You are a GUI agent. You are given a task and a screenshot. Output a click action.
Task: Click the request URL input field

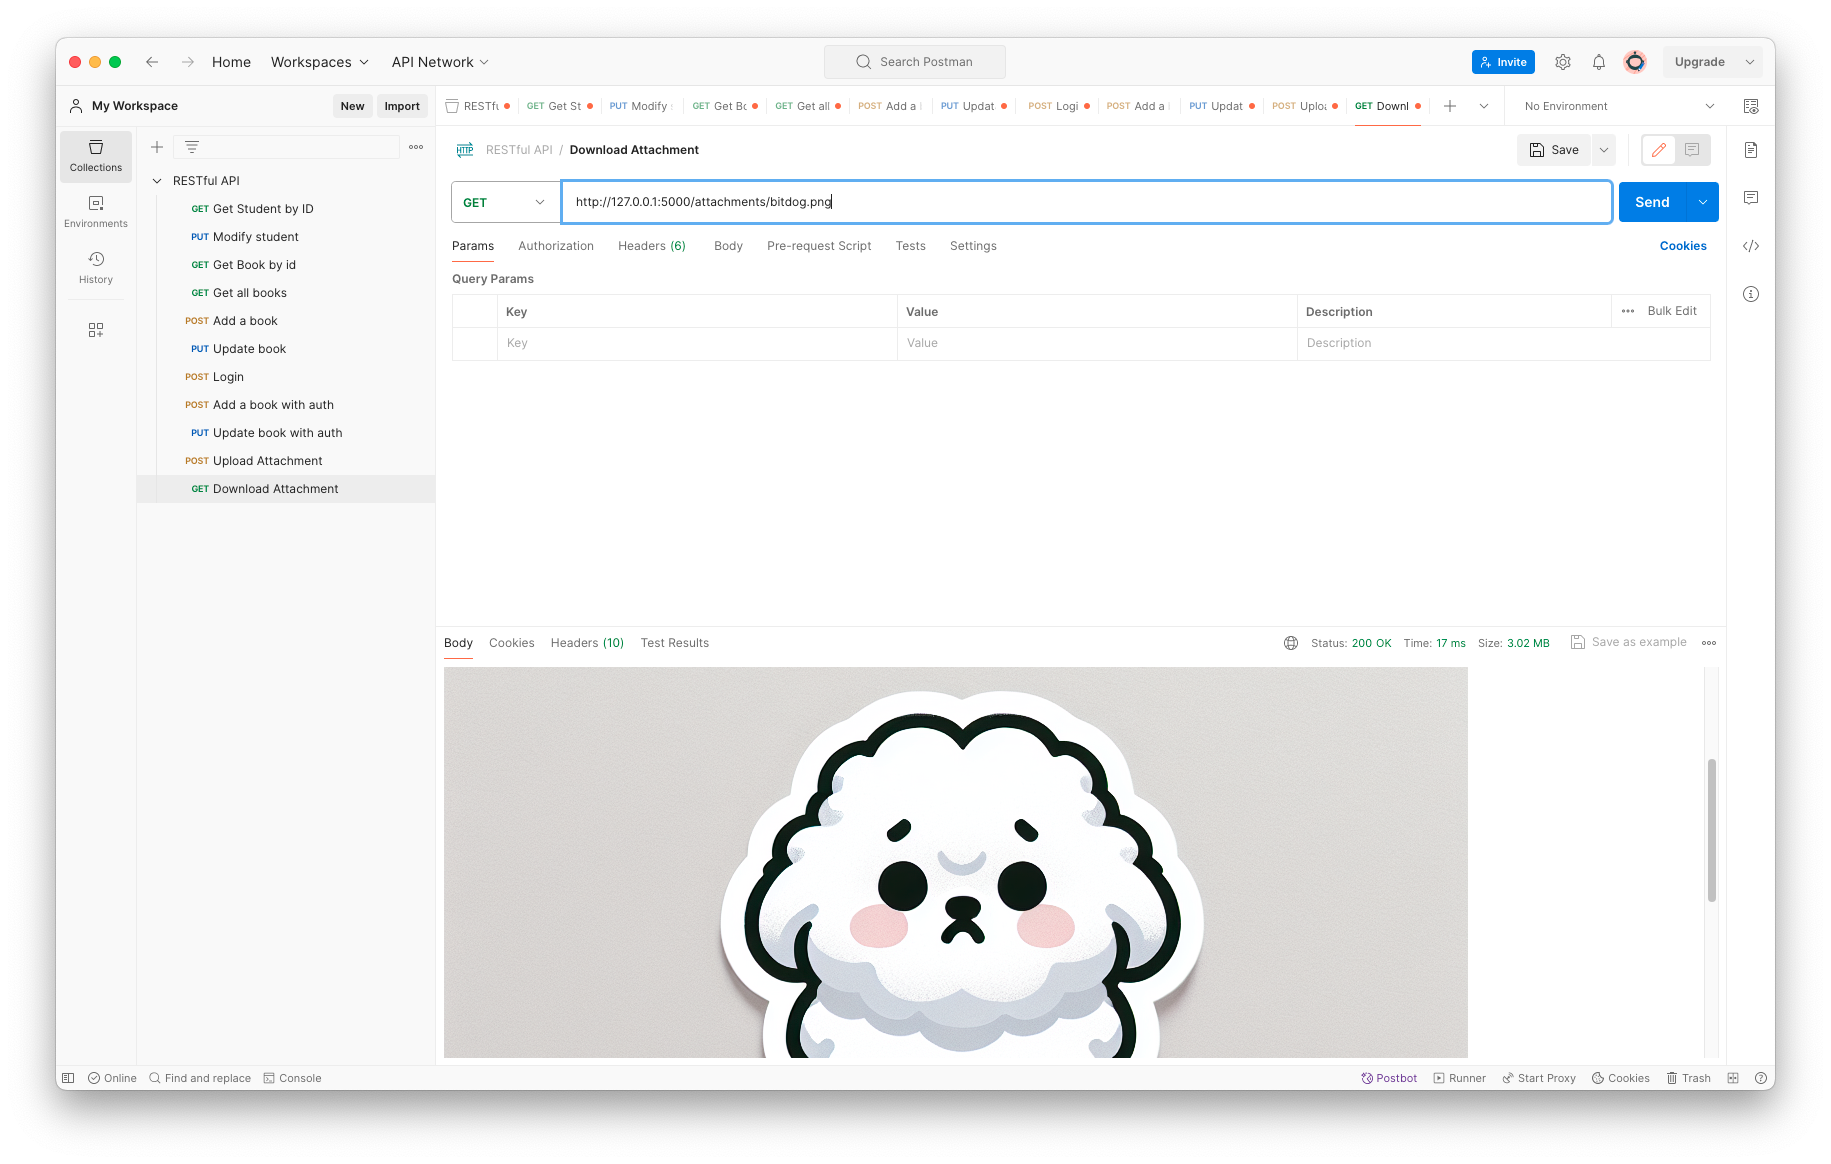pos(1087,202)
